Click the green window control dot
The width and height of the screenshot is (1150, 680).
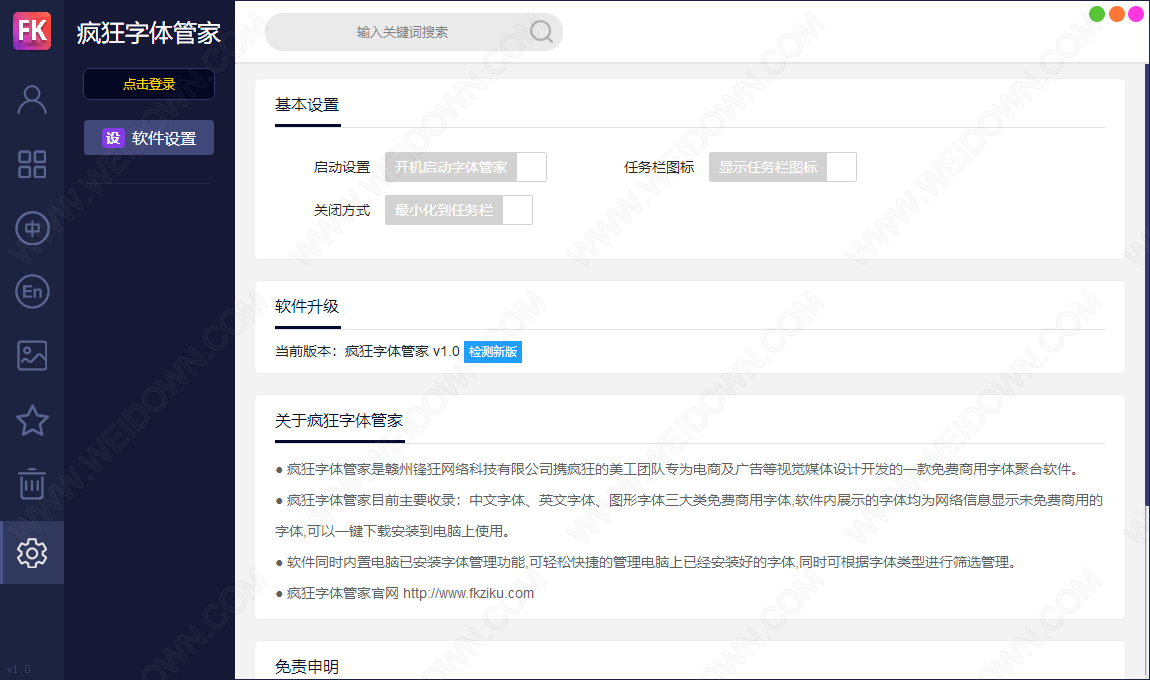[1097, 14]
